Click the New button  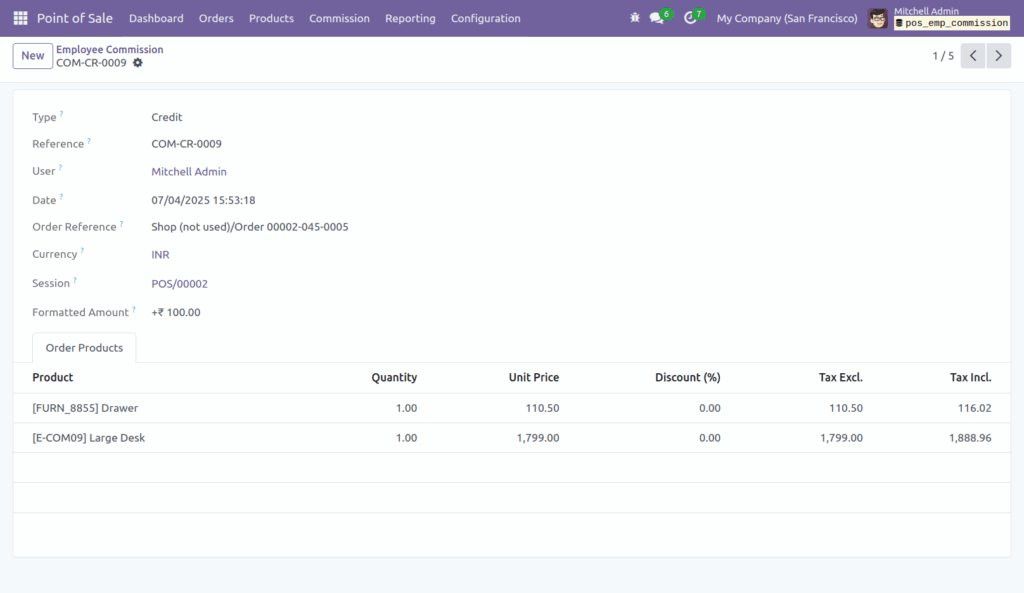[31, 55]
